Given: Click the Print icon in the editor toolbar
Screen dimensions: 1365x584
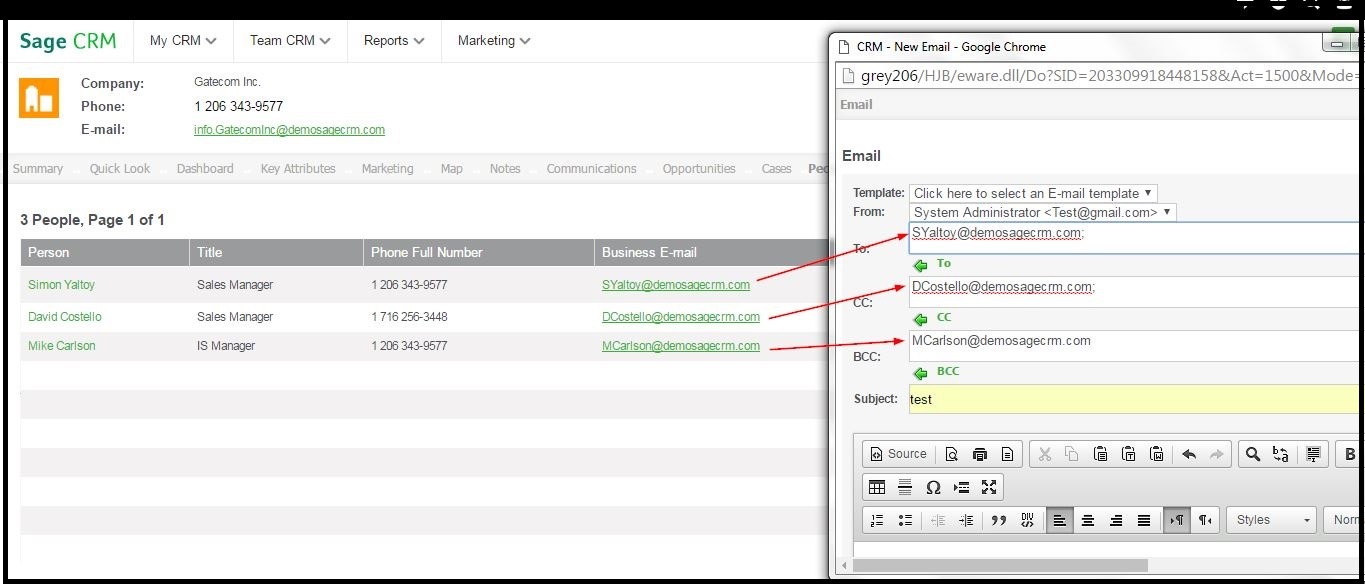Looking at the screenshot, I should (x=980, y=454).
